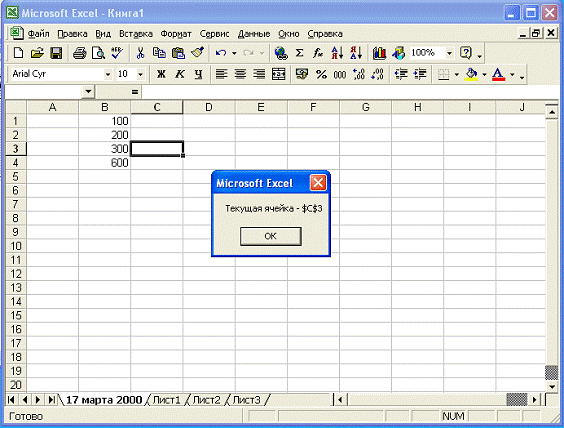Toggle bold Ж formatting
The height and width of the screenshot is (428, 564).
161,74
